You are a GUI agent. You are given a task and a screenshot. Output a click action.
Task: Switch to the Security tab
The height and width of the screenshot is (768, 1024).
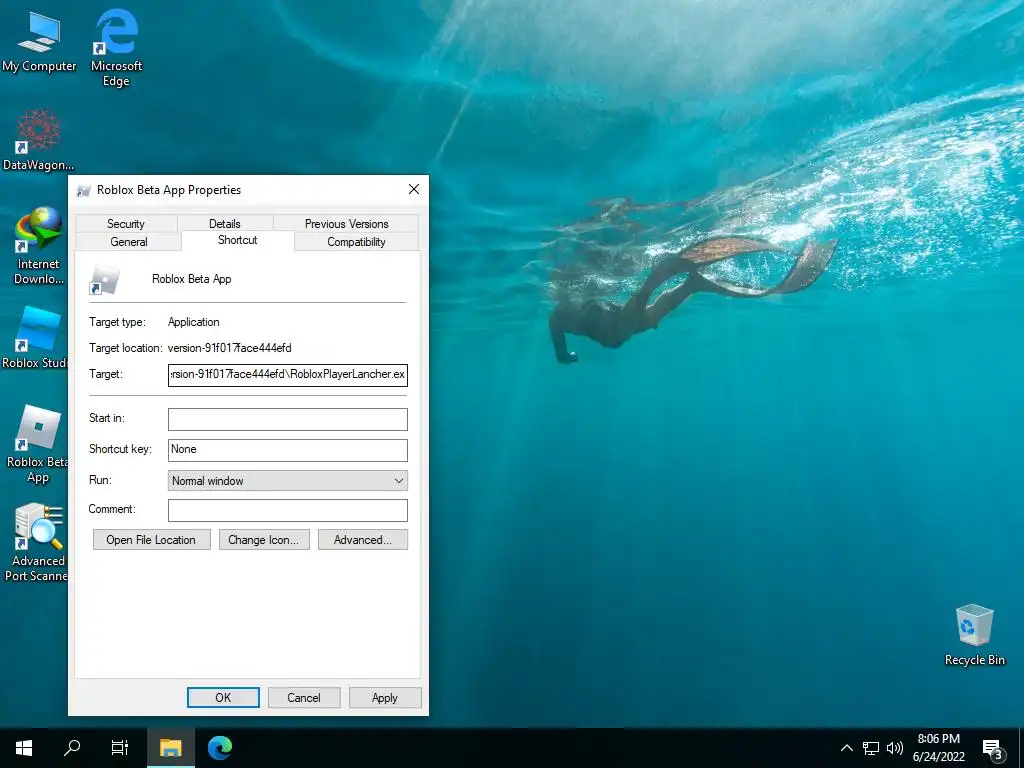pyautogui.click(x=126, y=223)
